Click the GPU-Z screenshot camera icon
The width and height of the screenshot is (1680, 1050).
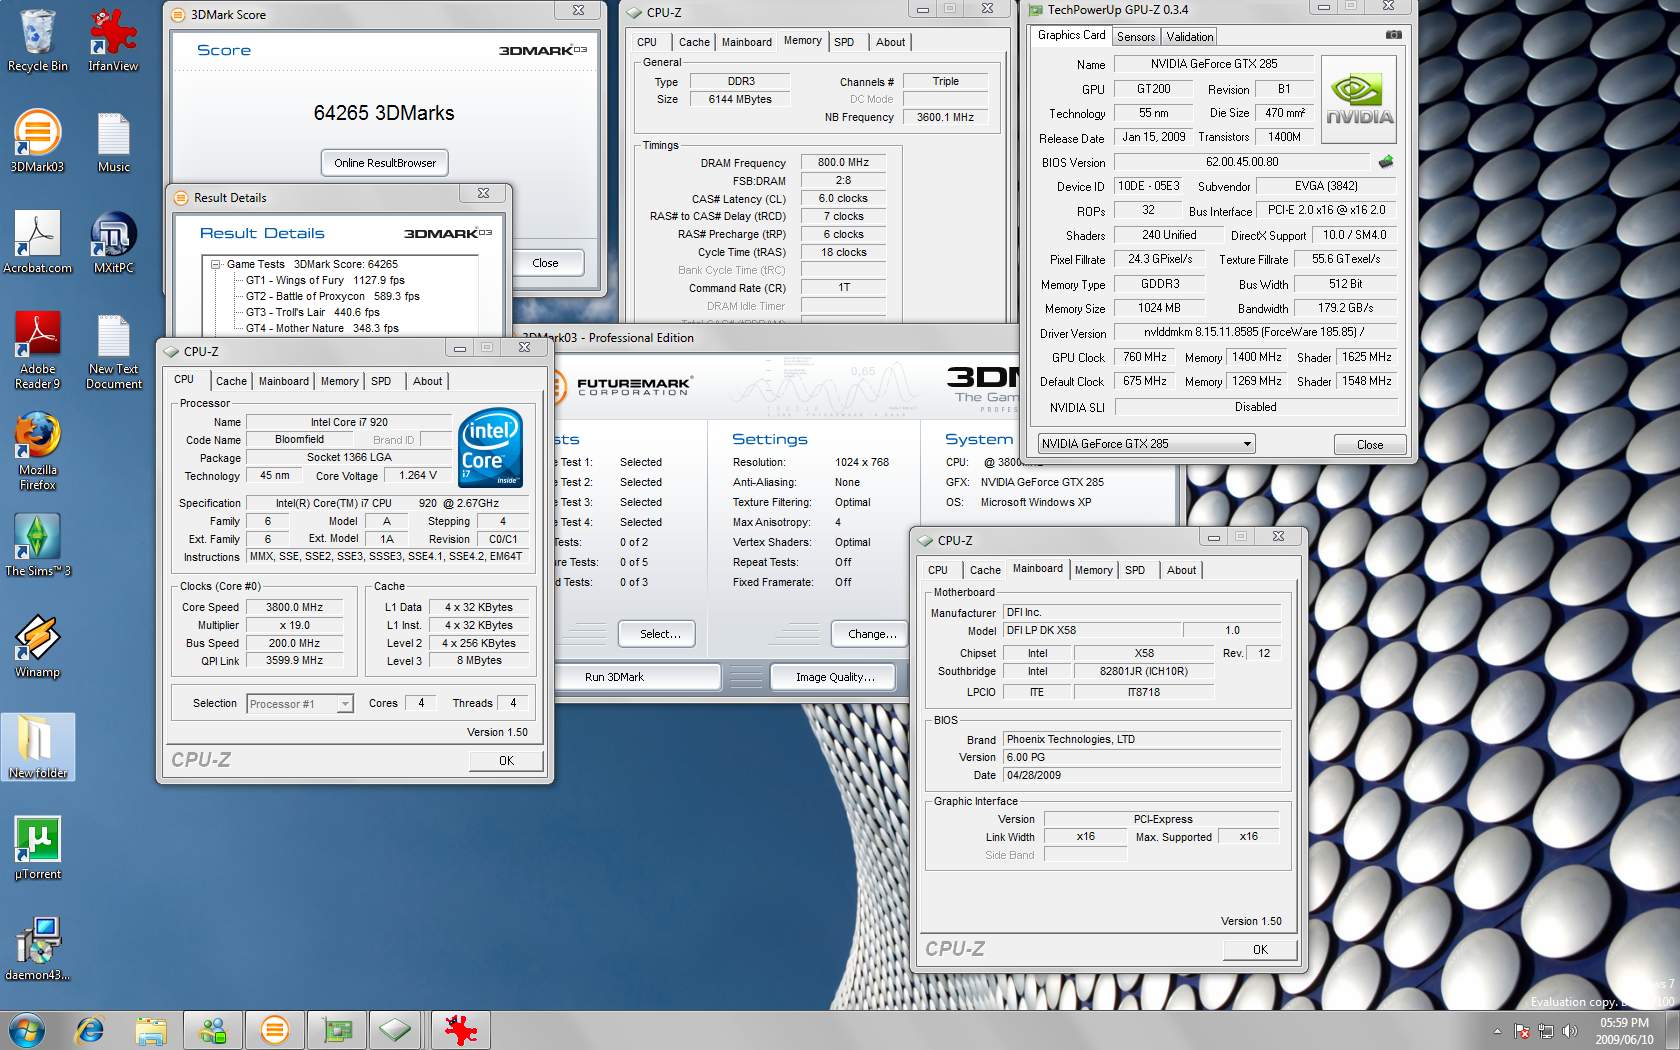(1393, 35)
